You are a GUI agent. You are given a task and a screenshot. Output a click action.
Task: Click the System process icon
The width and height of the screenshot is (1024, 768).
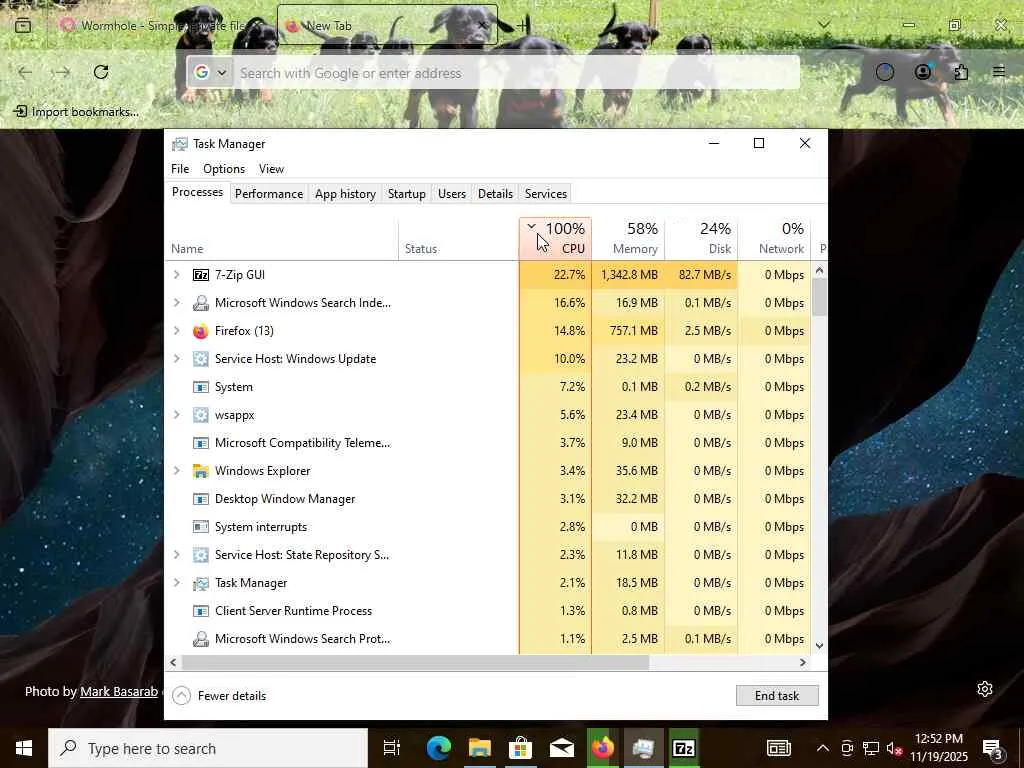[x=200, y=387]
